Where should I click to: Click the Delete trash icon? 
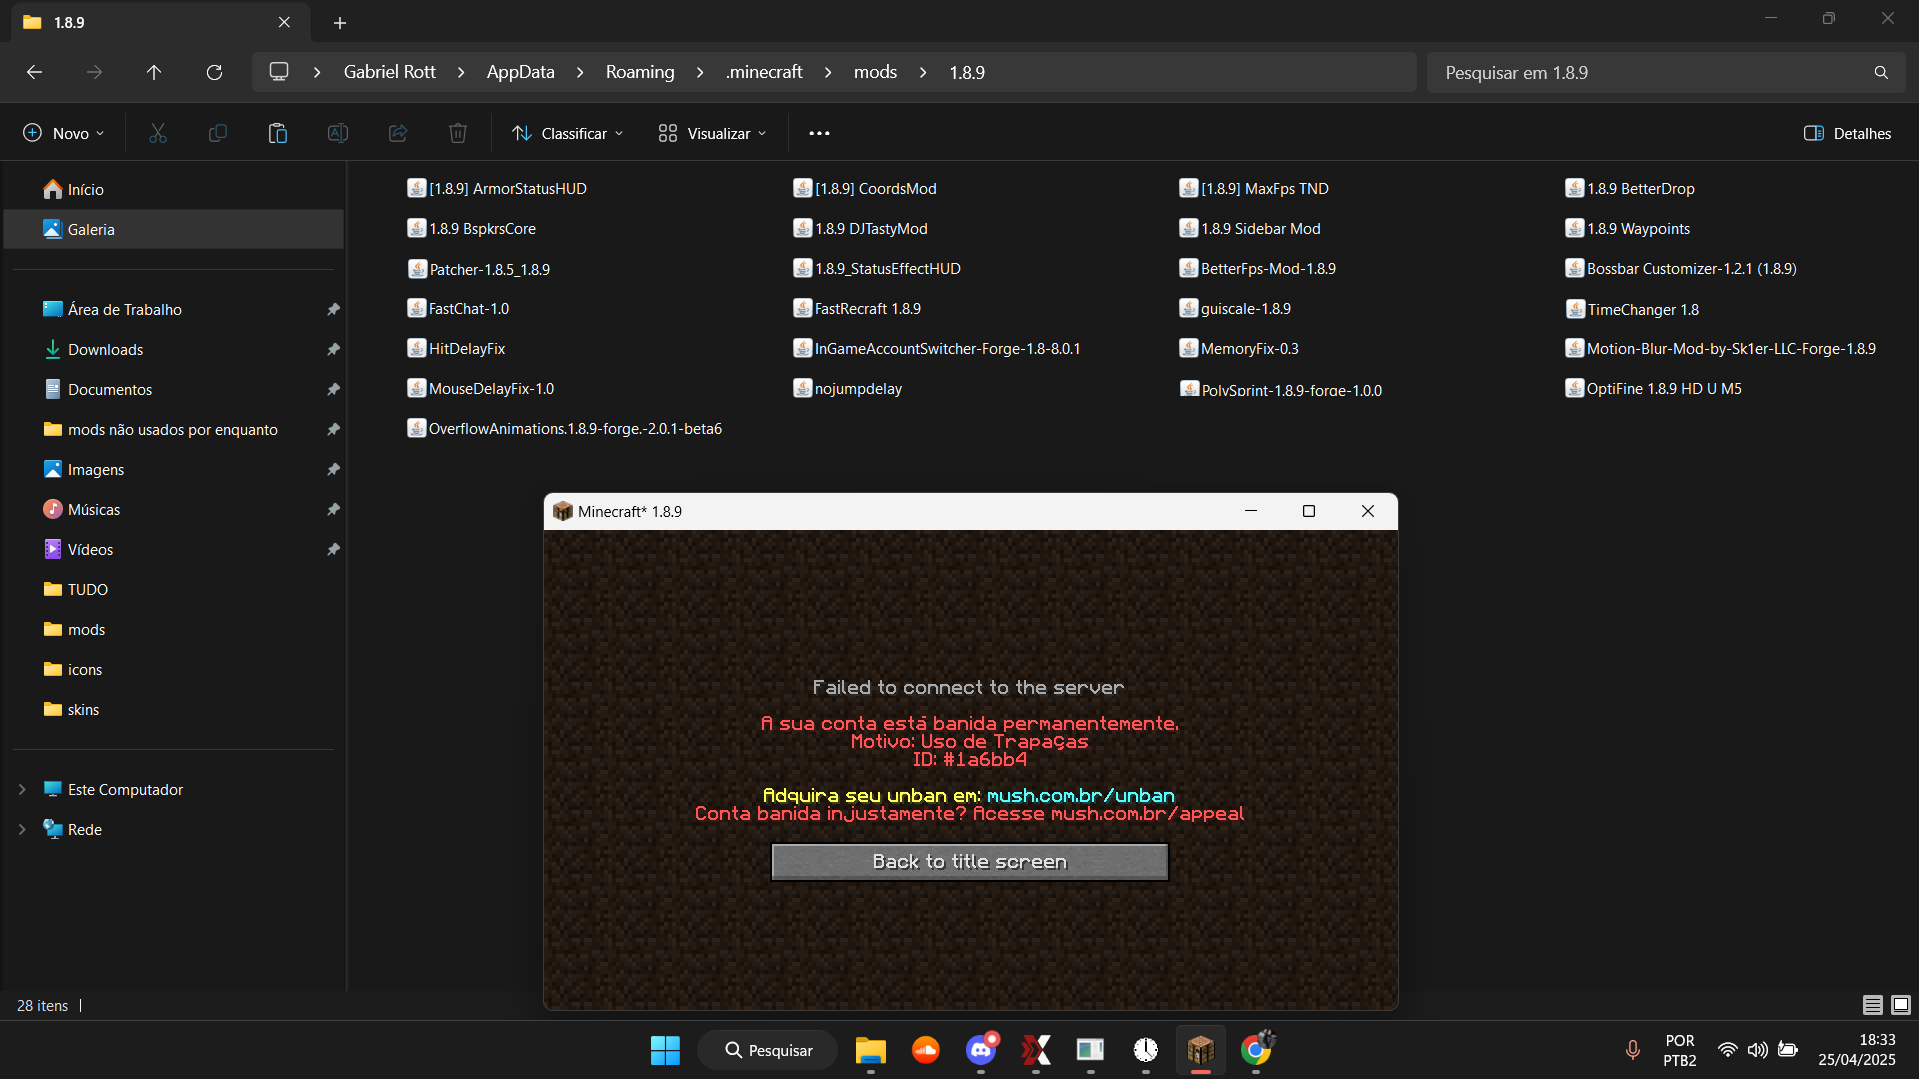click(458, 133)
